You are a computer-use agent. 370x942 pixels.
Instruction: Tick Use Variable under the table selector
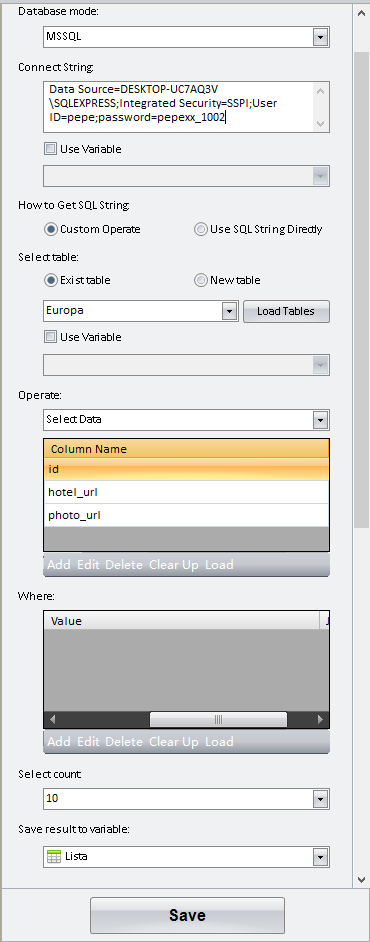click(50, 336)
